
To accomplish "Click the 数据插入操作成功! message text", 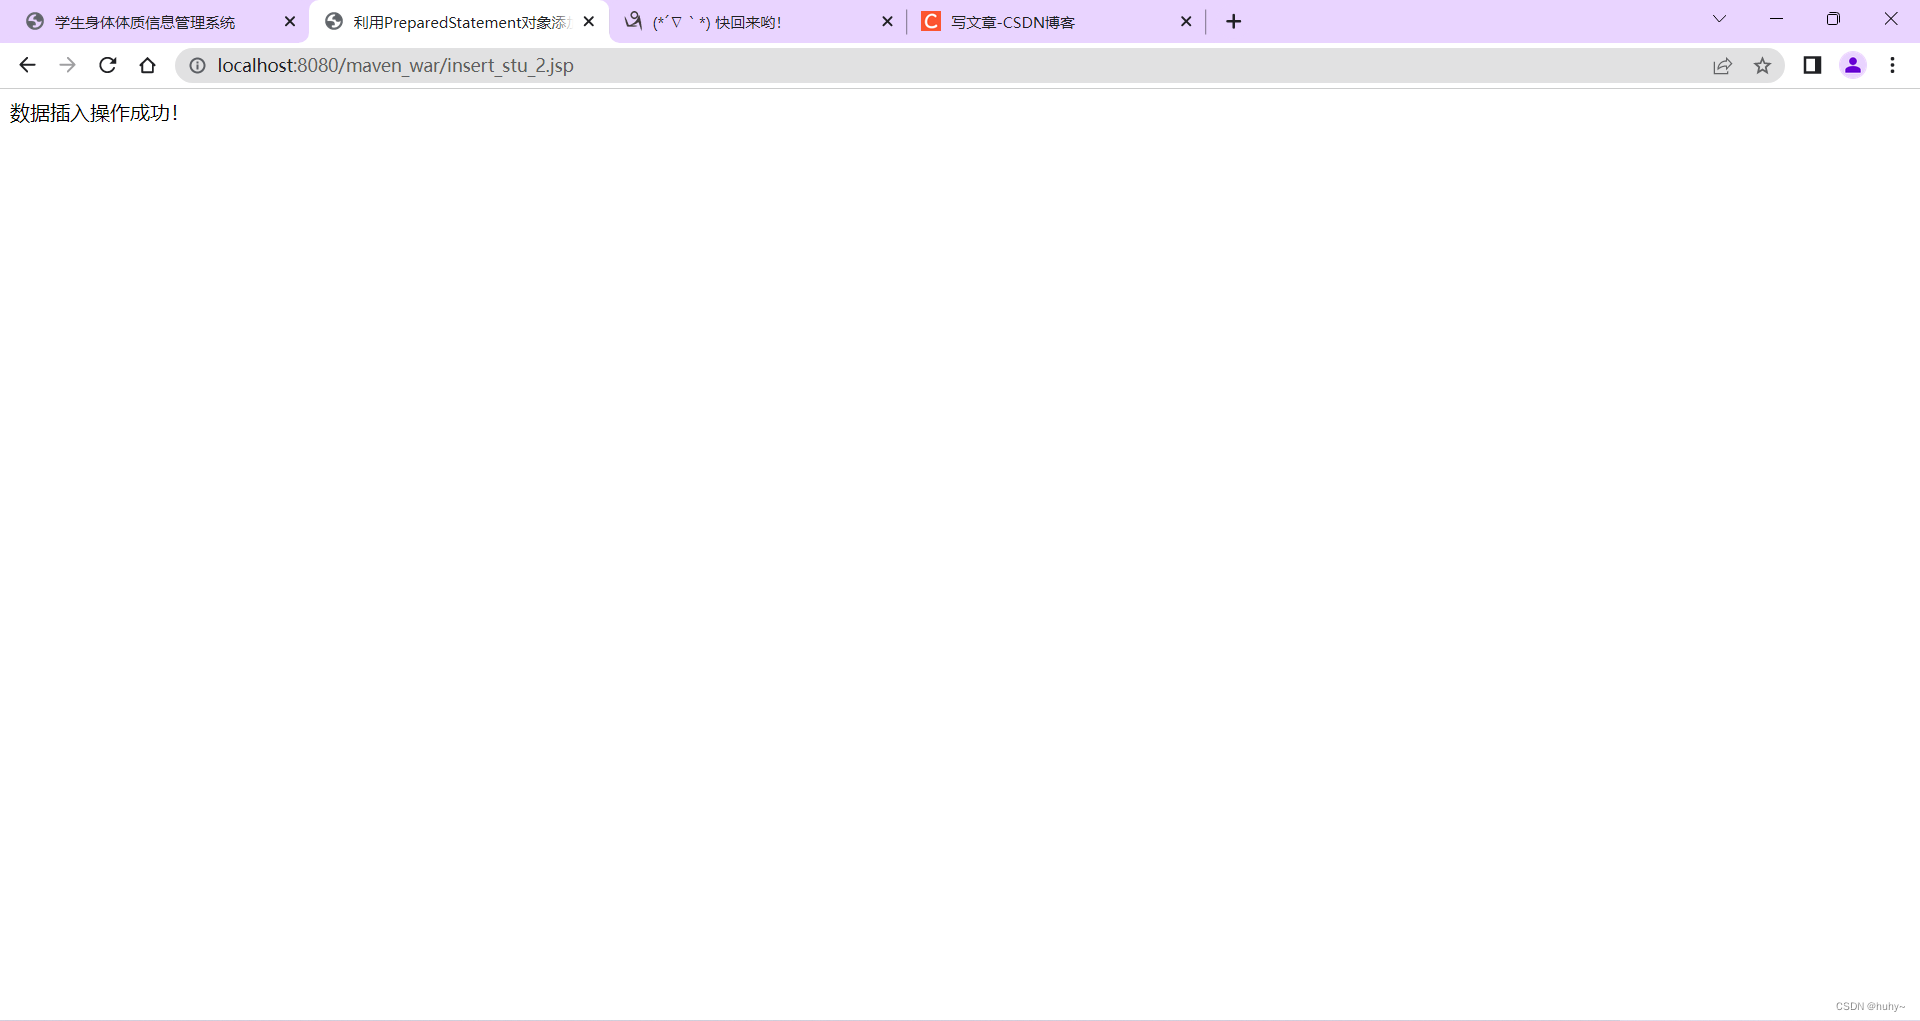I will pos(94,113).
